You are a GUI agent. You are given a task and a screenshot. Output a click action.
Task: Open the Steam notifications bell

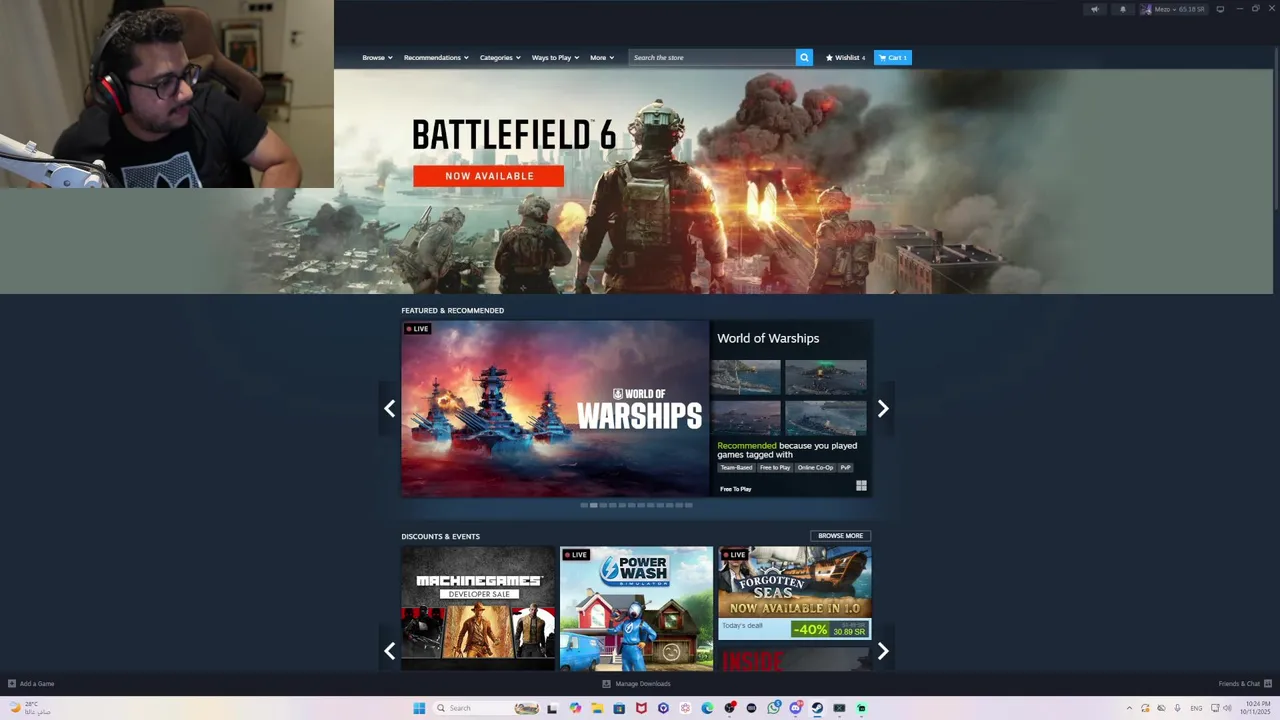click(x=1123, y=9)
